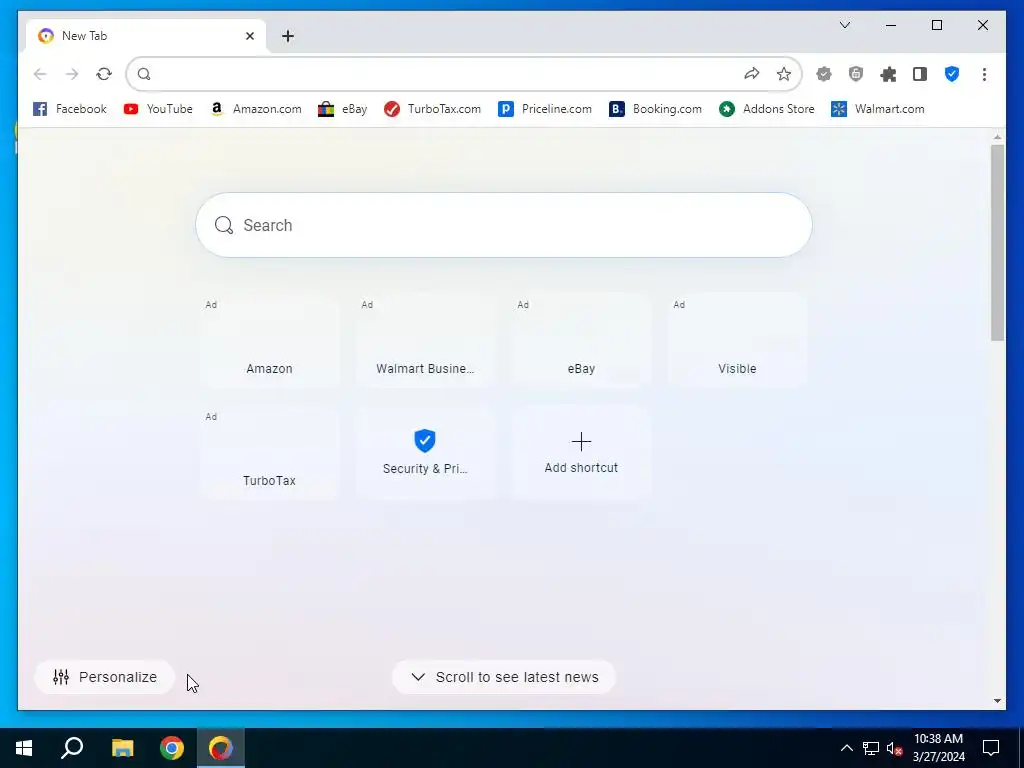Screen dimensions: 1024x768
Task: Launch Google Chrome from the taskbar
Action: click(172, 748)
